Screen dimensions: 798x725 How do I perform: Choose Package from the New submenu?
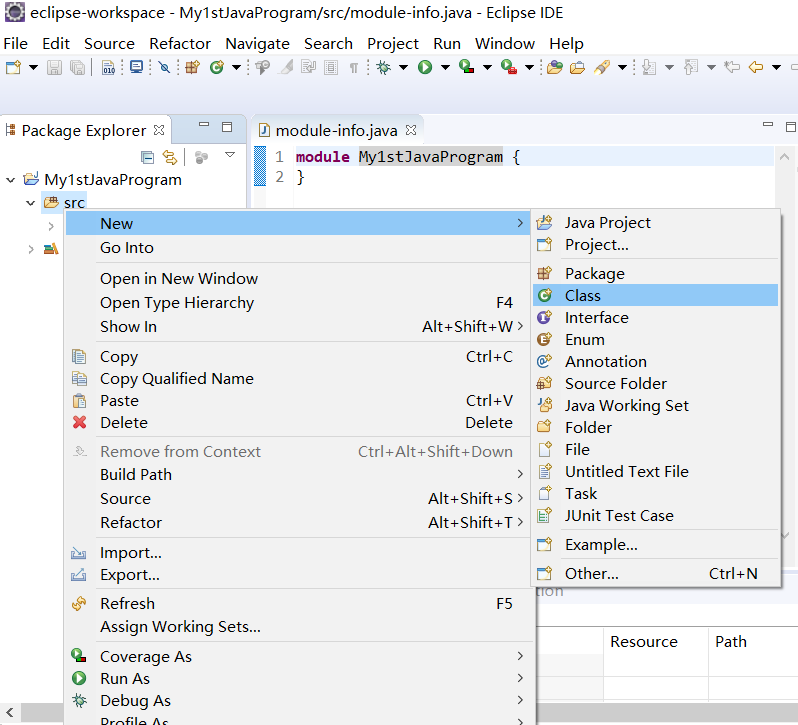coord(656,273)
